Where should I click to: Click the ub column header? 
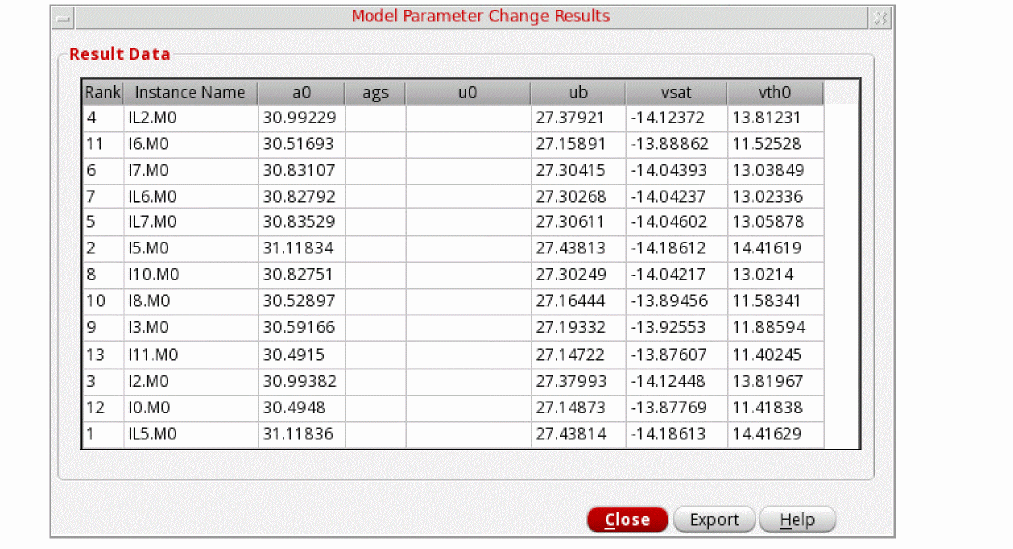pos(578,92)
